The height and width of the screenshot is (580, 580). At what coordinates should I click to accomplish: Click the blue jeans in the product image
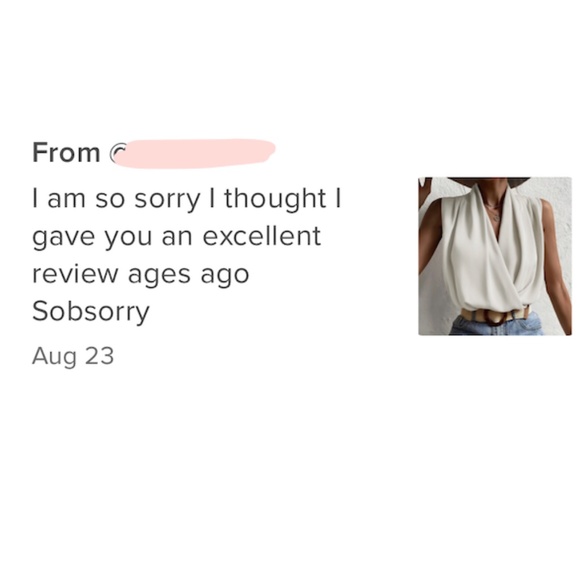point(496,327)
